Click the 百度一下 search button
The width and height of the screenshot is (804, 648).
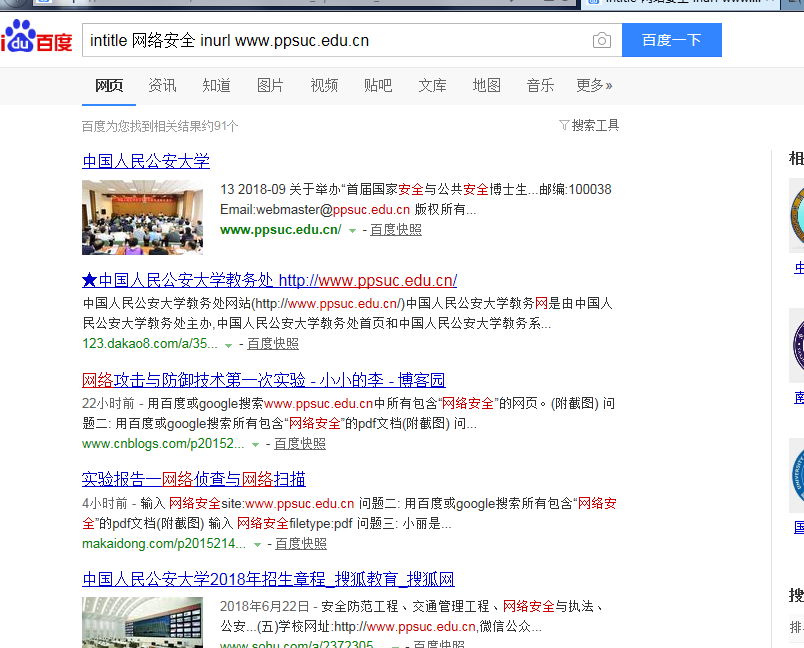coord(672,40)
